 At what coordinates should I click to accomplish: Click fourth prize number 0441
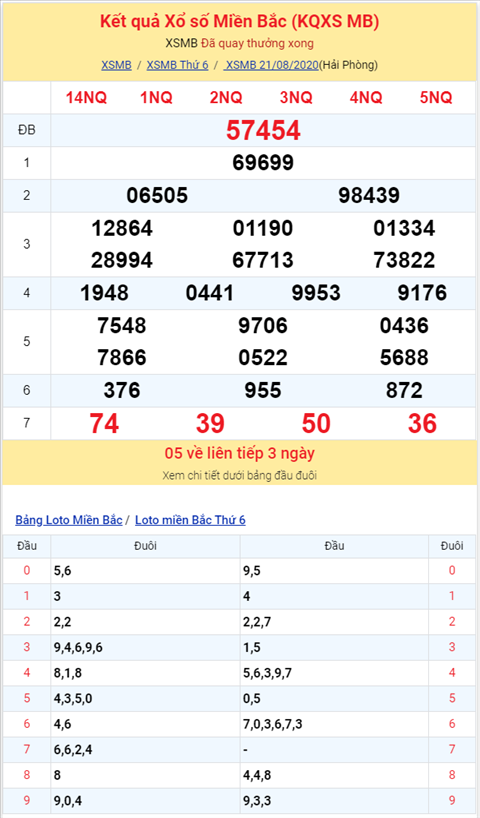(x=210, y=293)
